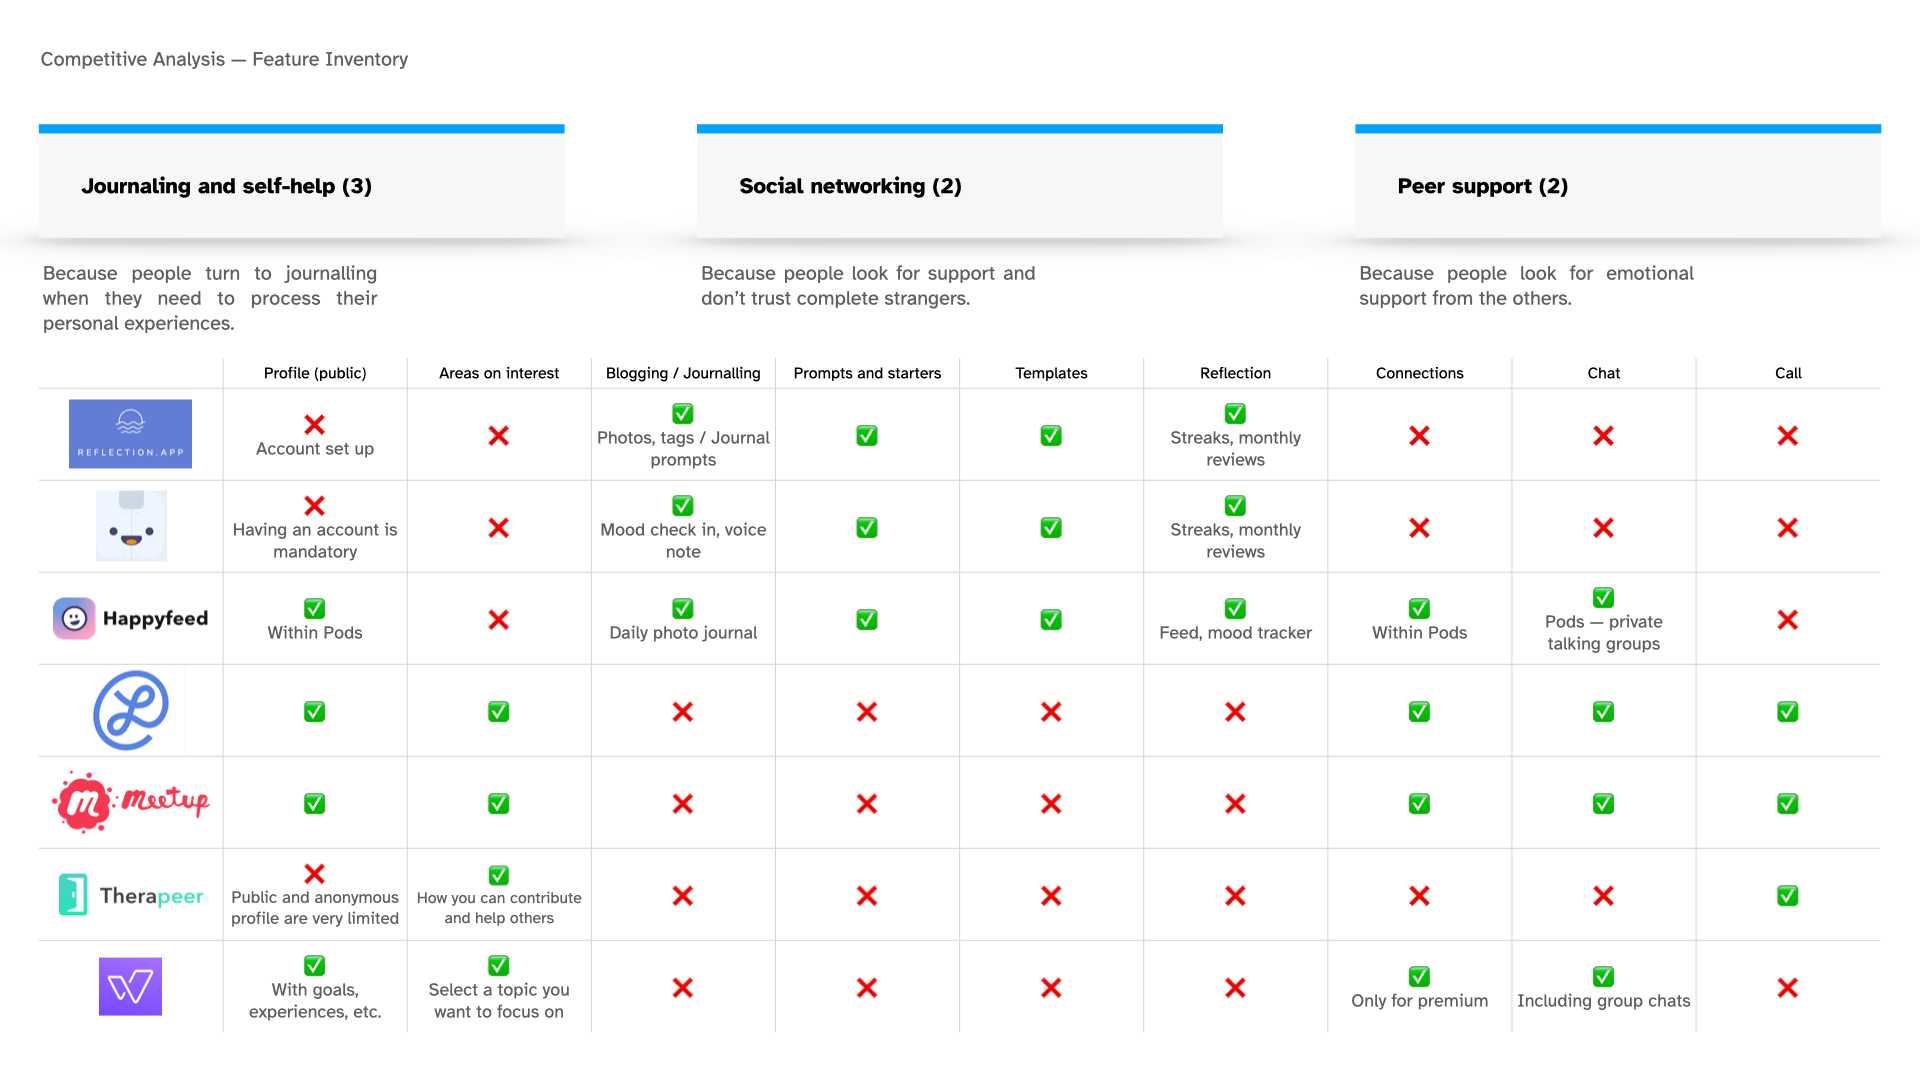
Task: Click the Therapeer logo
Action: tap(131, 895)
